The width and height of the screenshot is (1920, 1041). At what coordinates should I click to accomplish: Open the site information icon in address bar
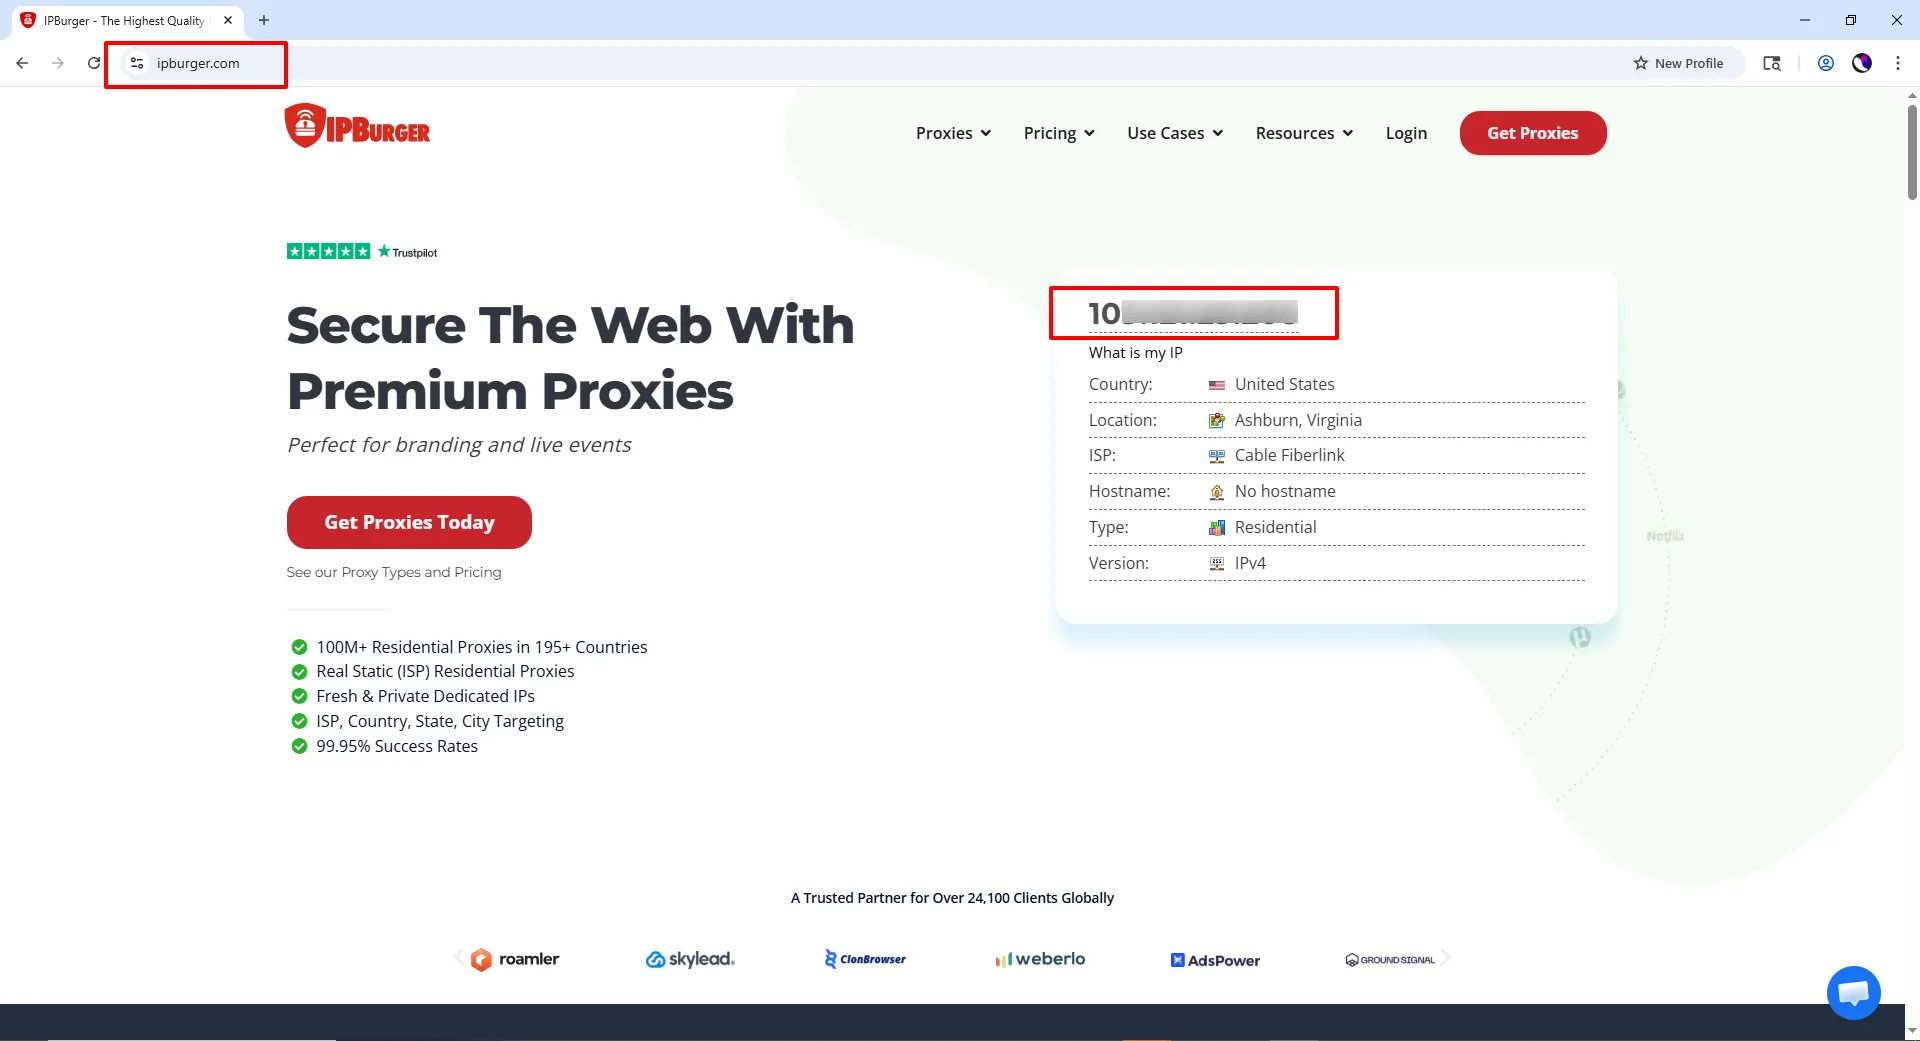(x=137, y=63)
